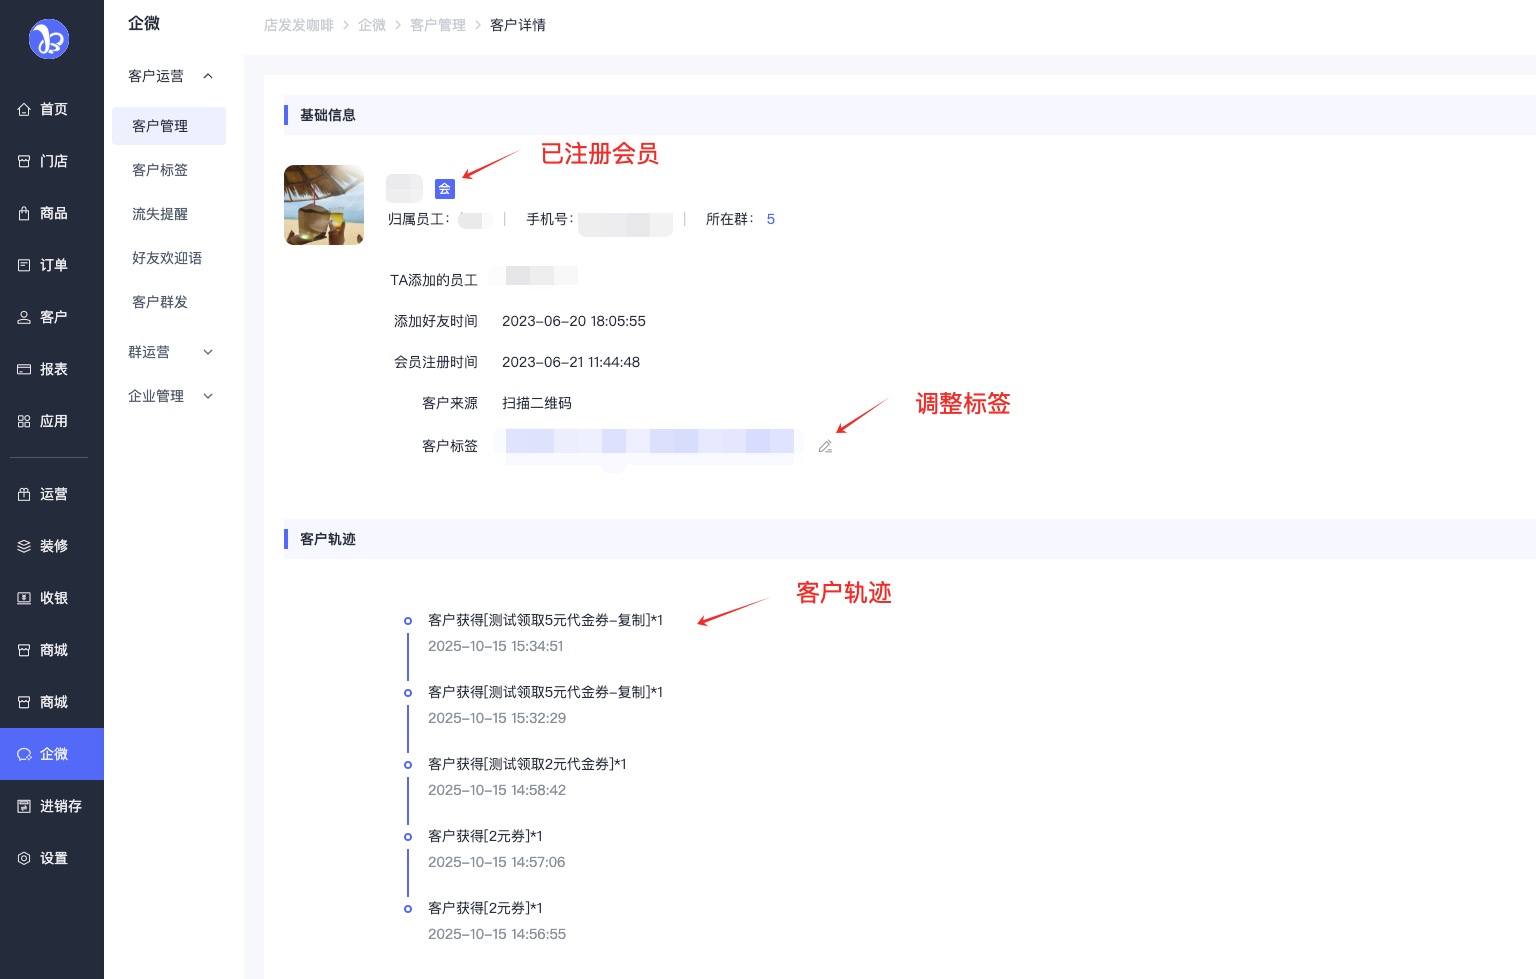This screenshot has height=979, width=1536.
Task: Click the 客户管理 breadcrumb link
Action: (437, 25)
